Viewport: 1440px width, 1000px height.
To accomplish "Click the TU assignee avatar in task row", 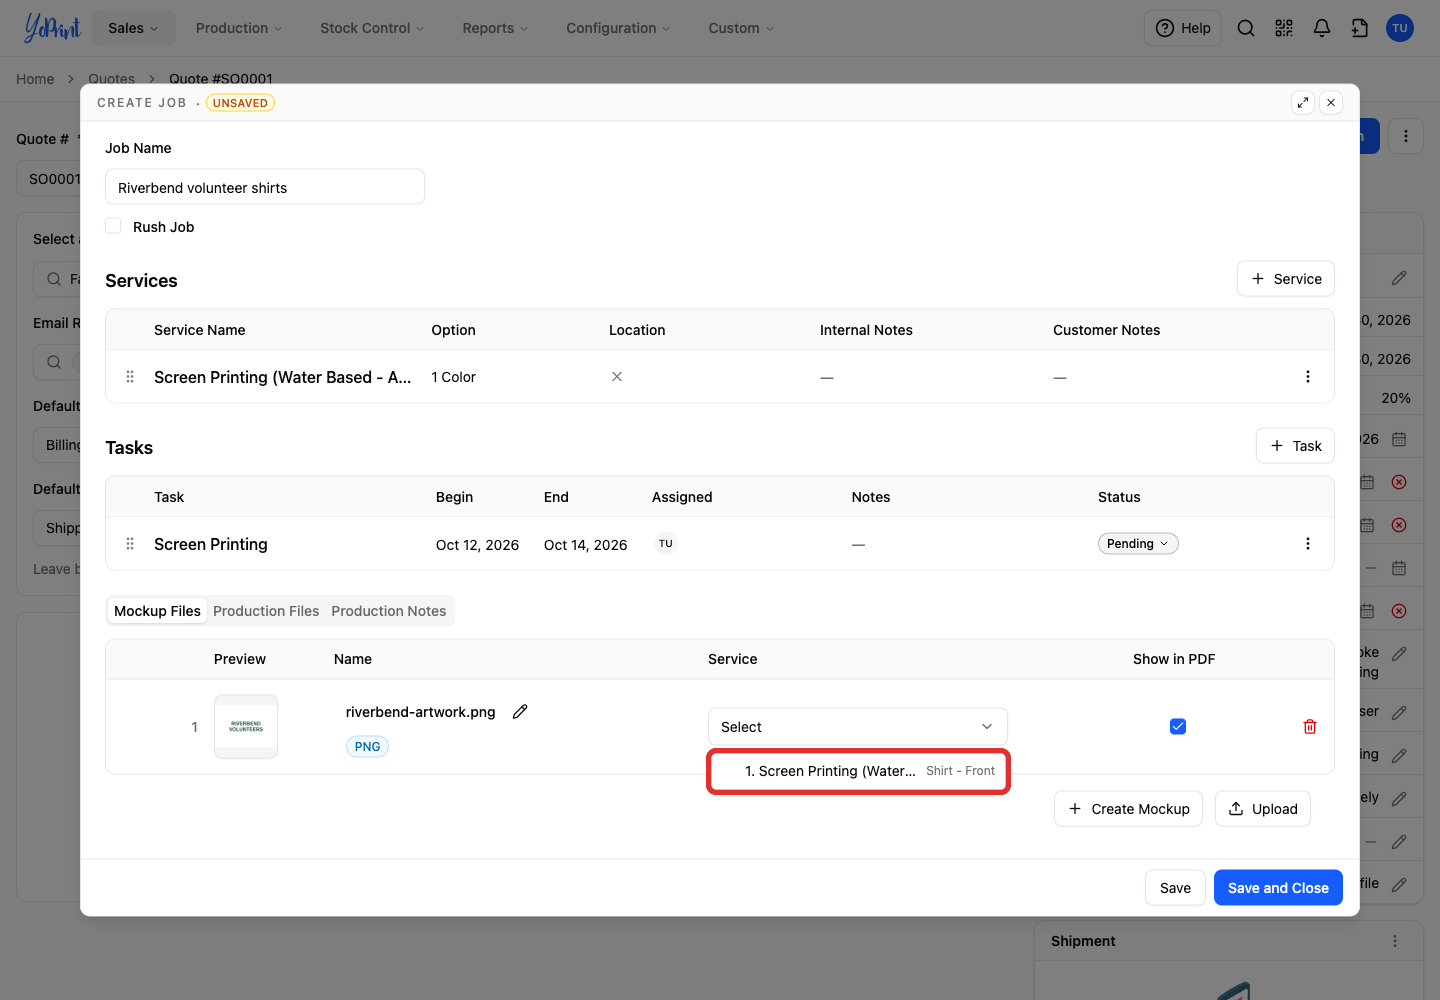I will [666, 544].
